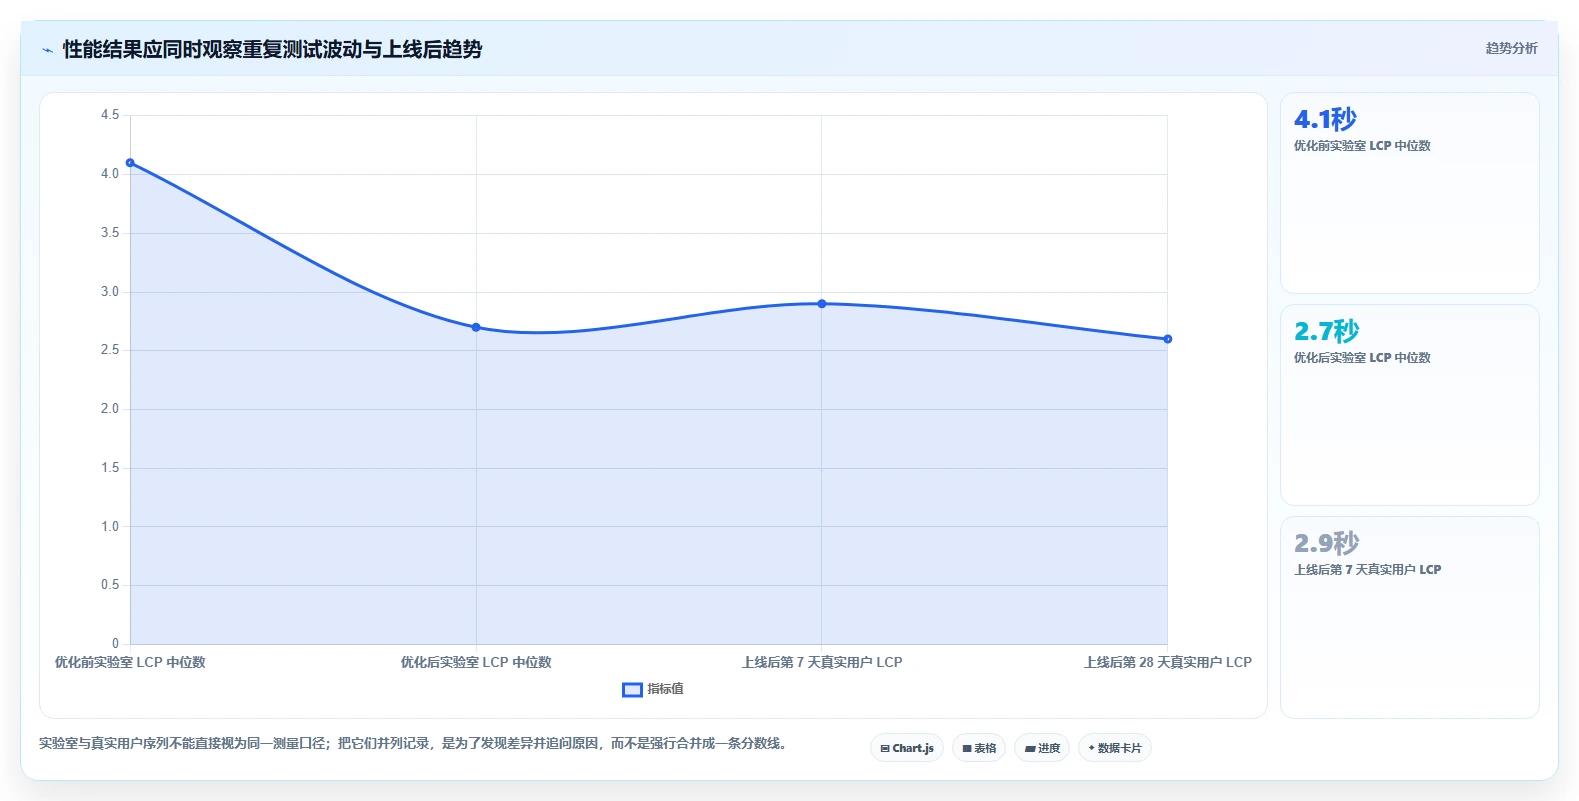Viewport: 1579px width, 801px height.
Task: Click x-axis label 上线后第 28 天真实用户 LCP
Action: pyautogui.click(x=1168, y=662)
